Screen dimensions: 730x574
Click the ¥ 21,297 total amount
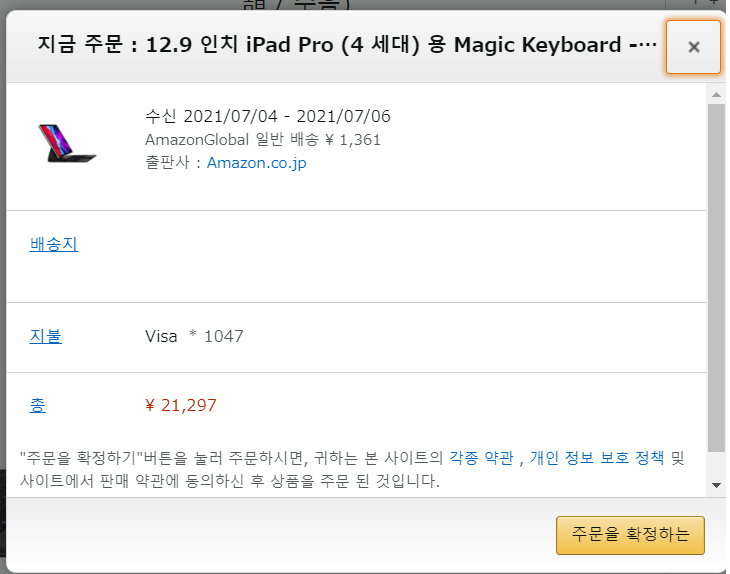(181, 405)
